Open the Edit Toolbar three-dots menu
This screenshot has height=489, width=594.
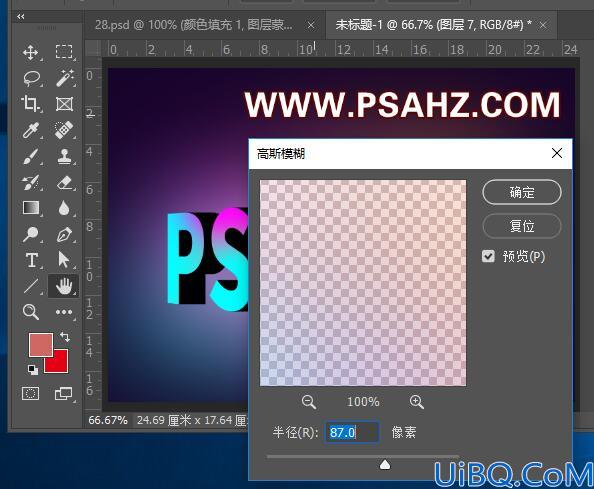[64, 312]
